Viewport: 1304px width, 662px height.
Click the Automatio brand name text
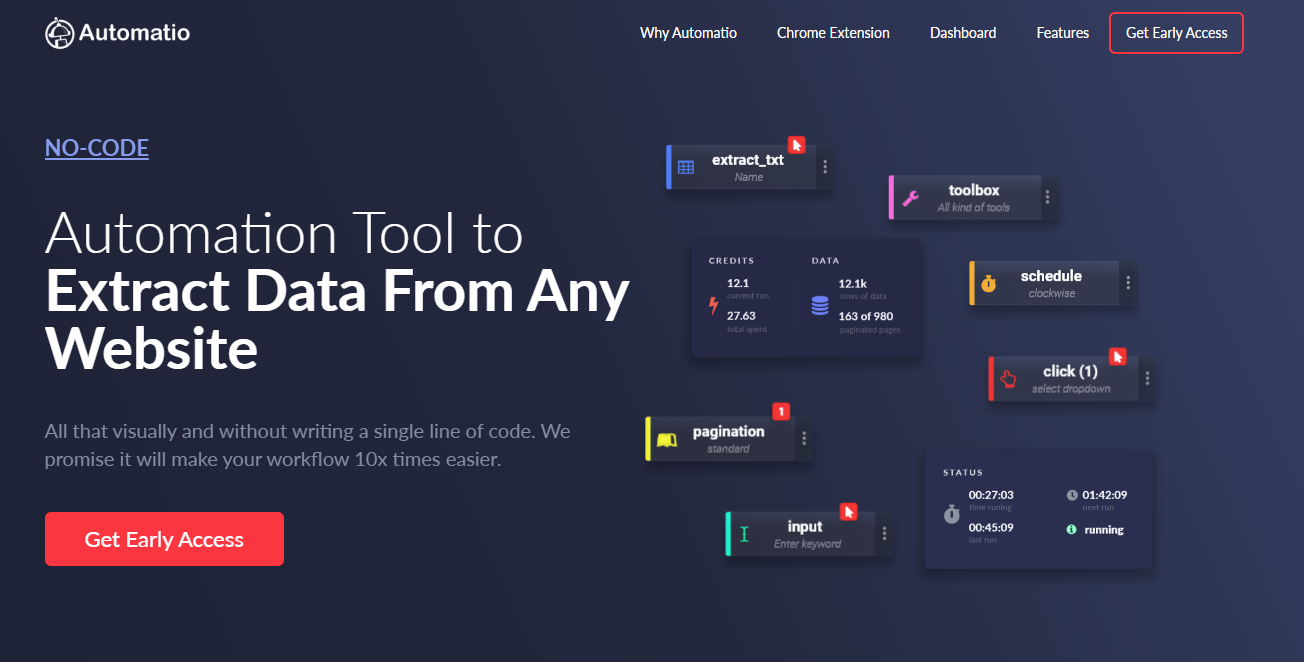[x=134, y=33]
